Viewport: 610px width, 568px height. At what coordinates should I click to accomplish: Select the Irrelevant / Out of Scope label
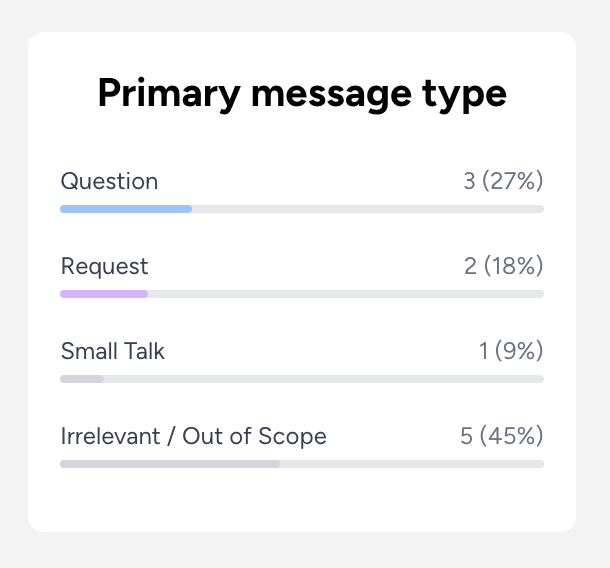coord(193,436)
